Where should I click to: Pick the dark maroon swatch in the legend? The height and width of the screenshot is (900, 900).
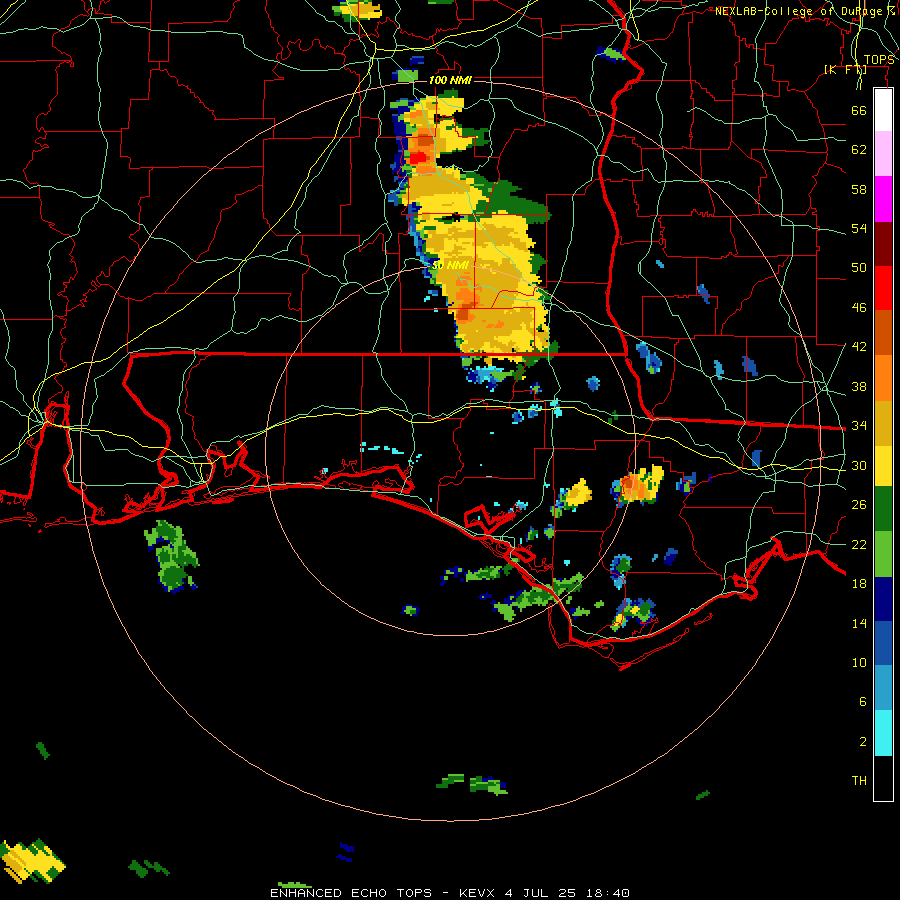tap(883, 244)
